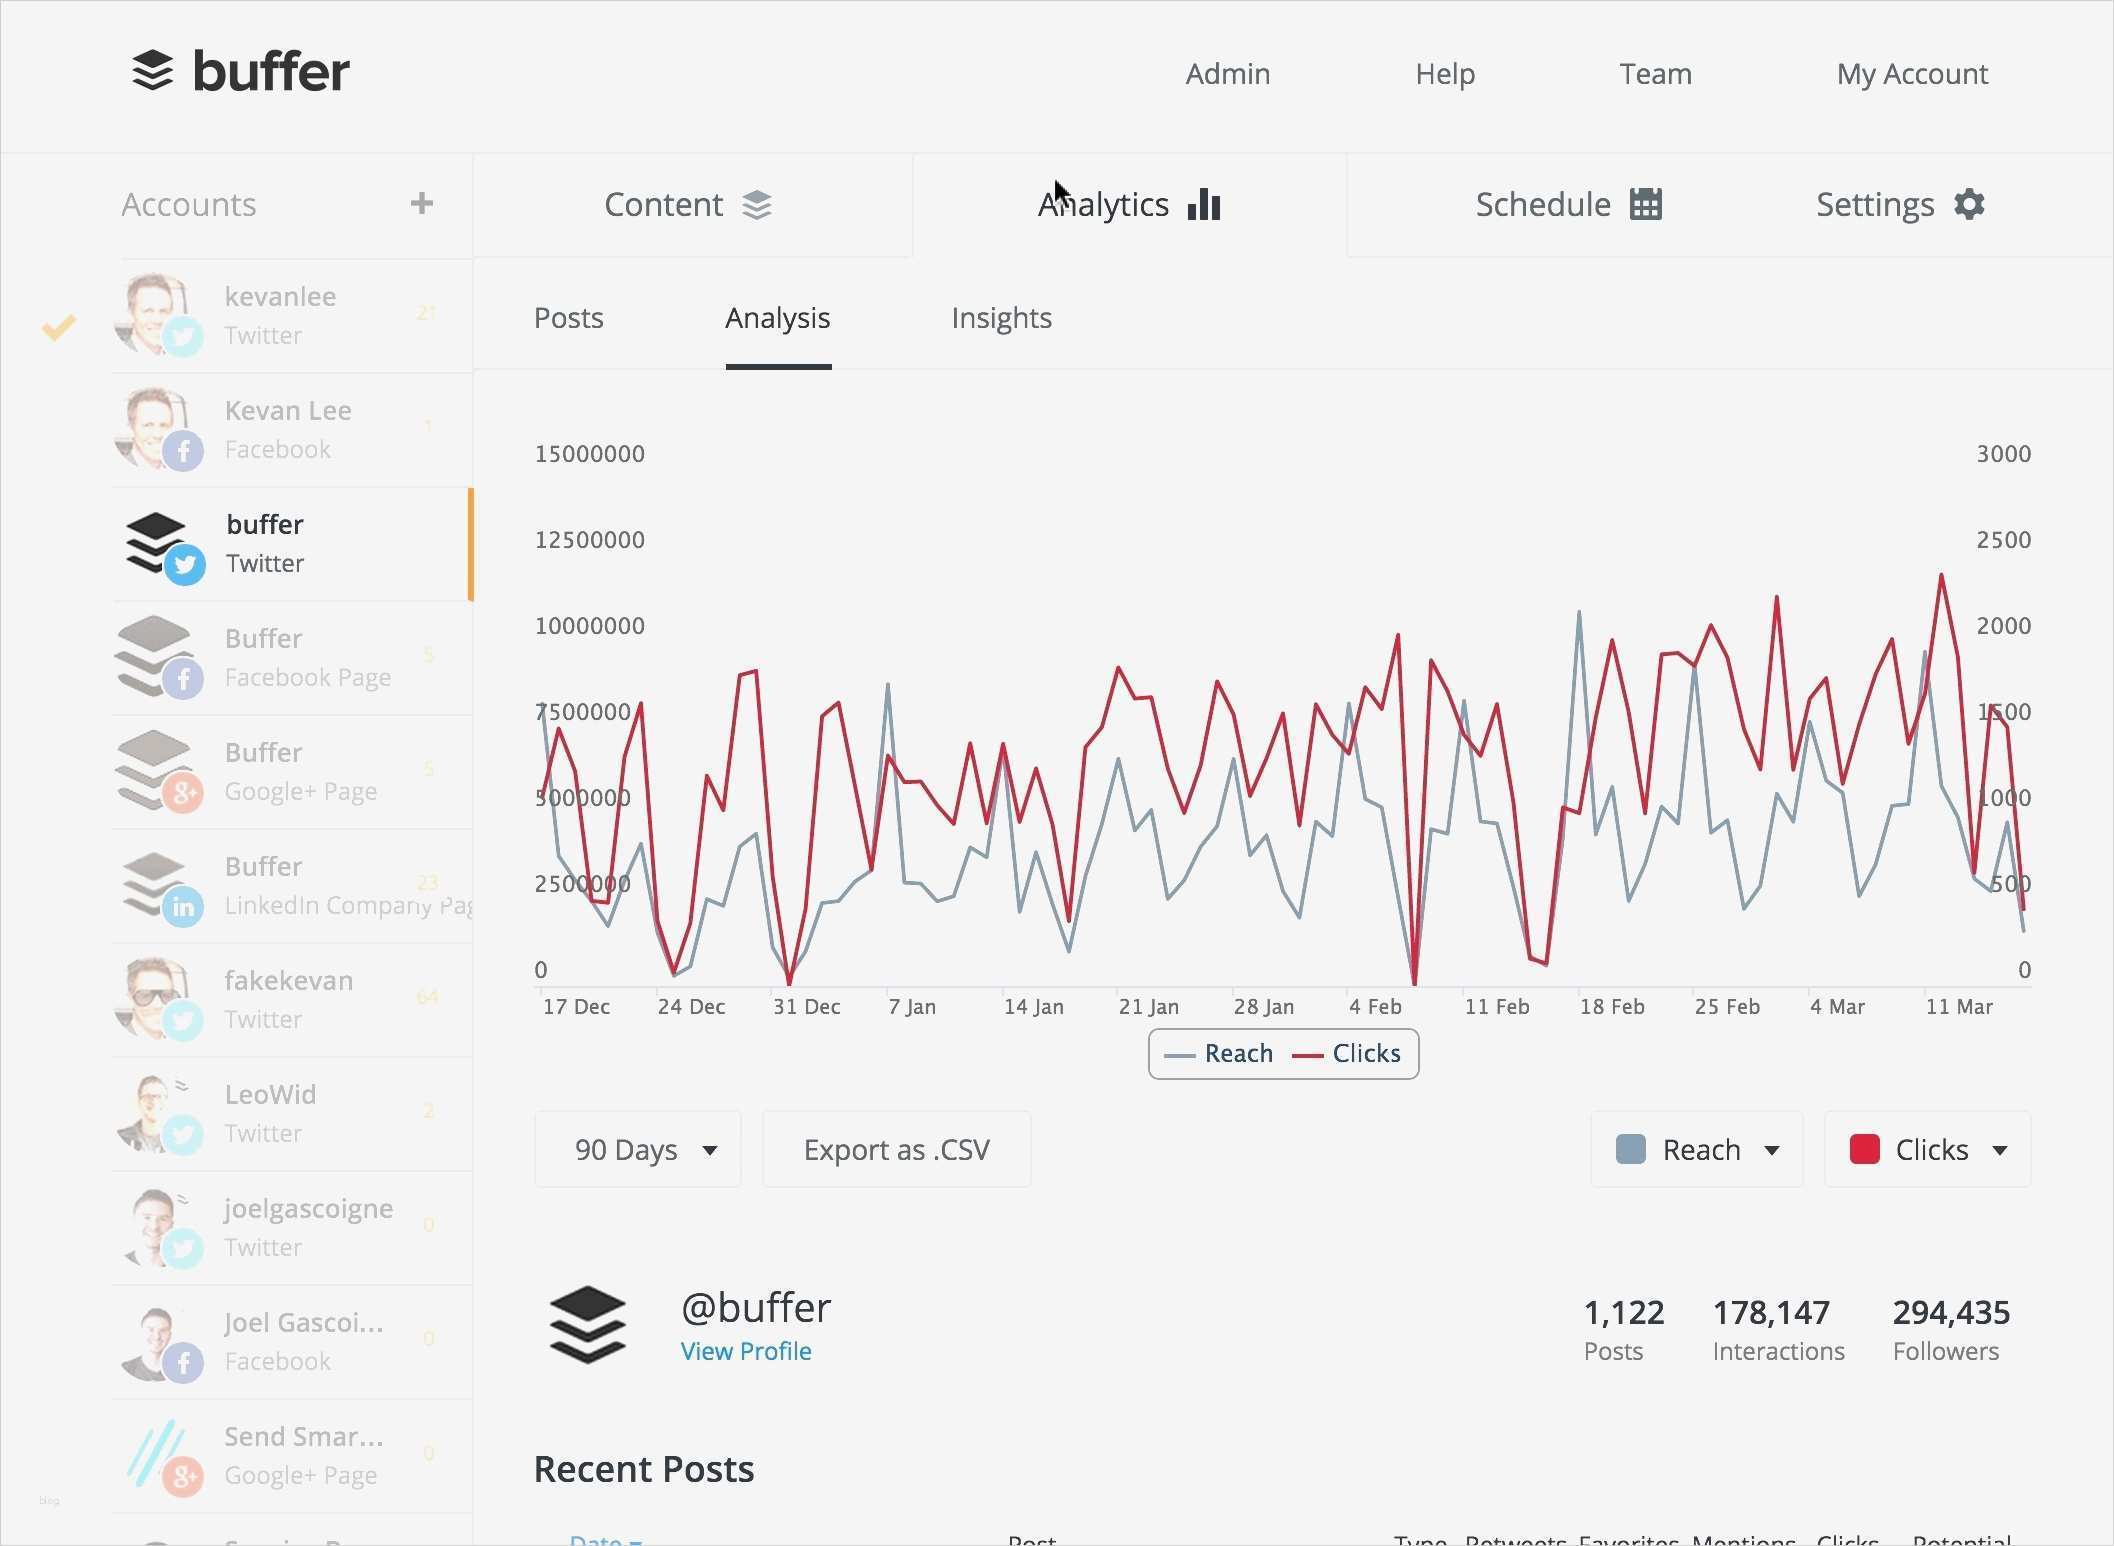The height and width of the screenshot is (1546, 2114).
Task: Click the red Clicks color swatch
Action: (x=1864, y=1150)
